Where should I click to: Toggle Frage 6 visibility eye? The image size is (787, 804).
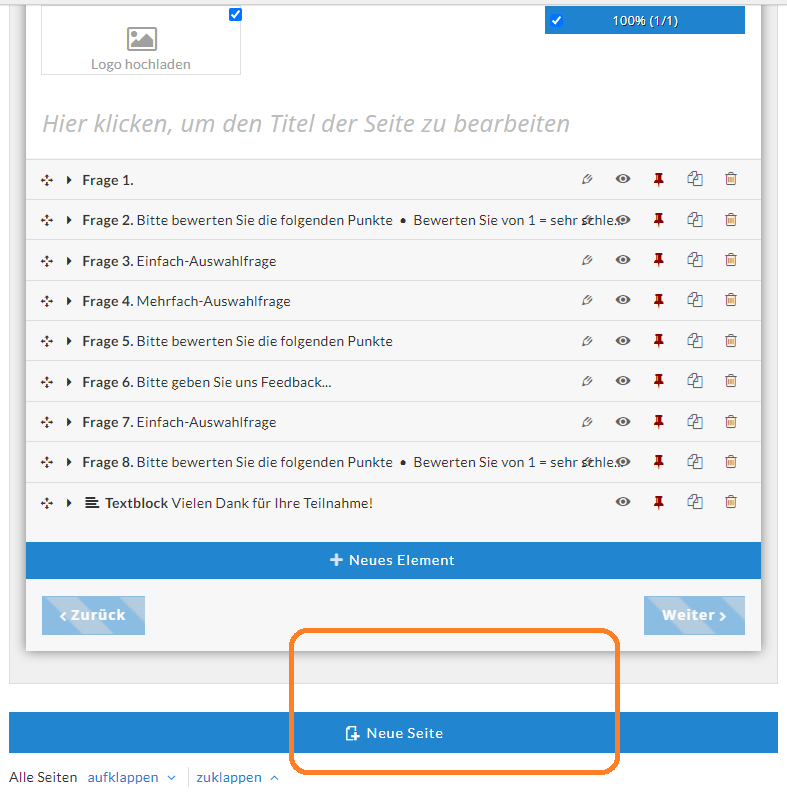pyautogui.click(x=623, y=381)
